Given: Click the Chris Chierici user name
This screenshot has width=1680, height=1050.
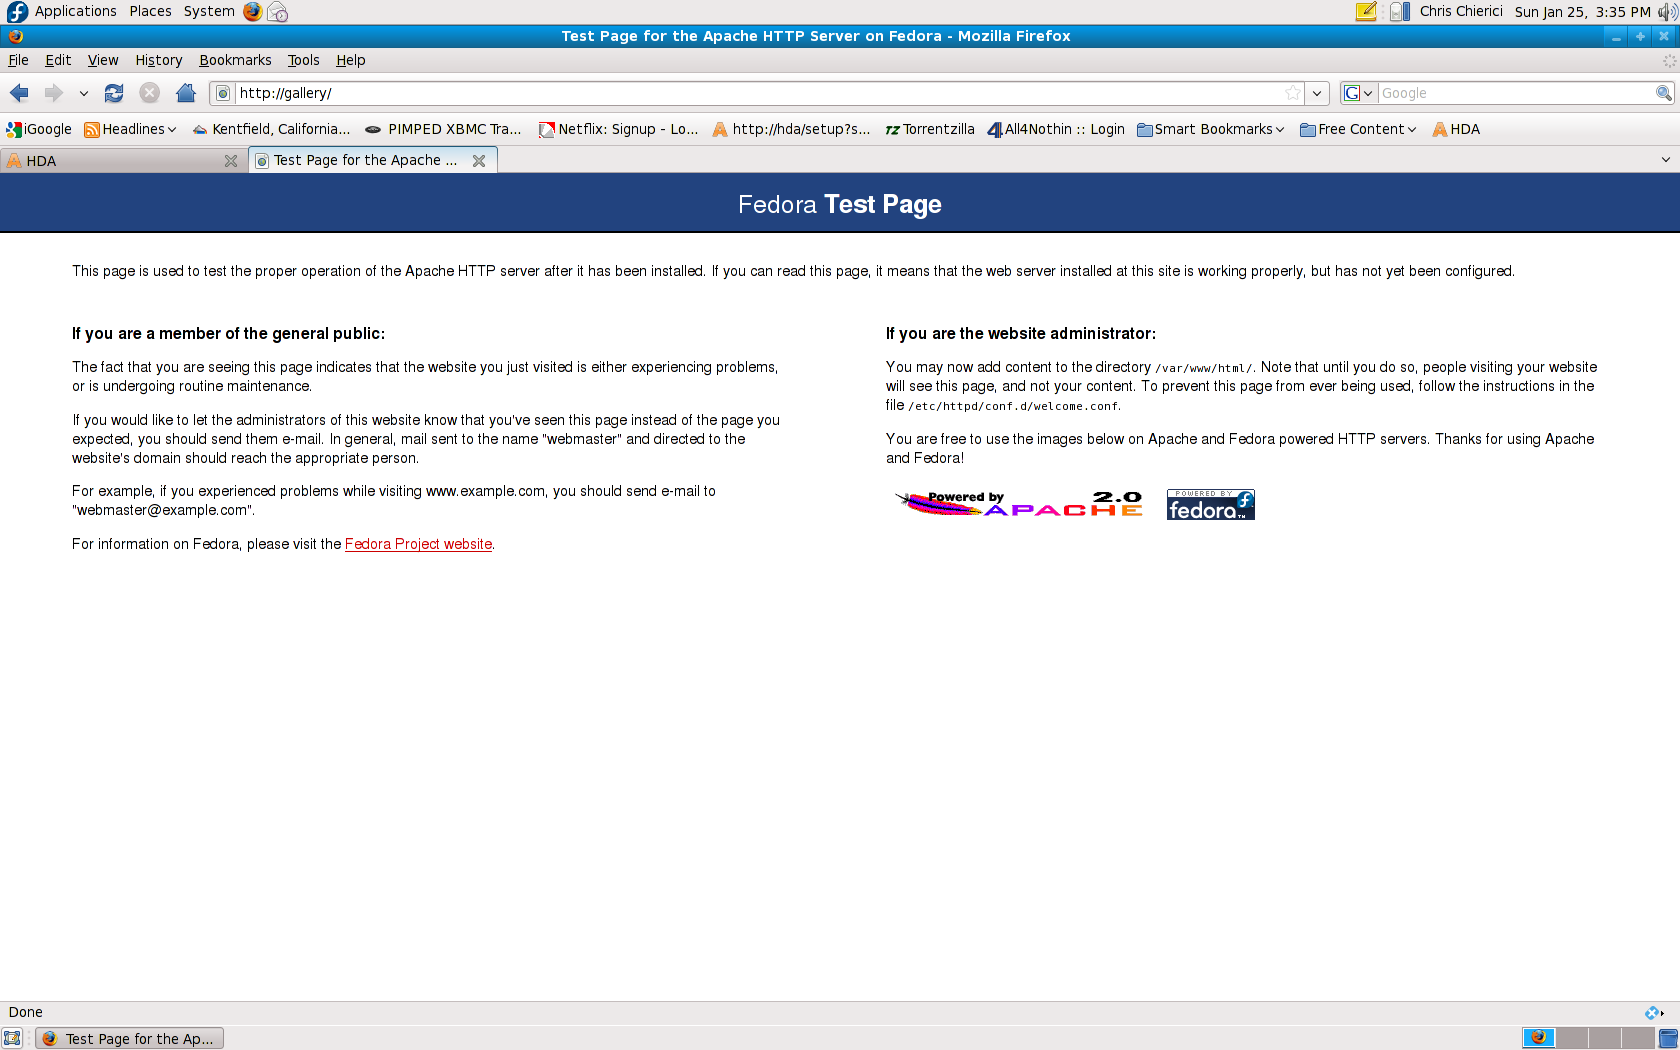Looking at the screenshot, I should [x=1461, y=11].
